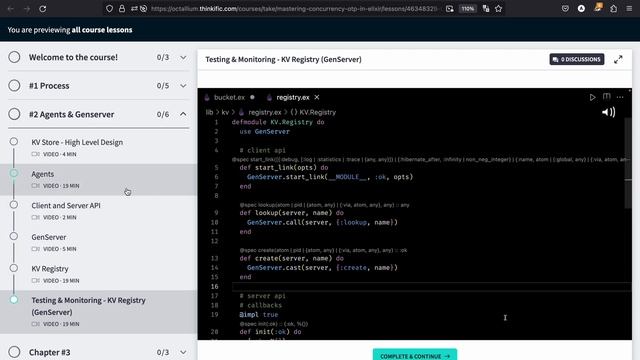Mark KV Store lesson circle
This screenshot has width=640, height=360.
(14, 142)
